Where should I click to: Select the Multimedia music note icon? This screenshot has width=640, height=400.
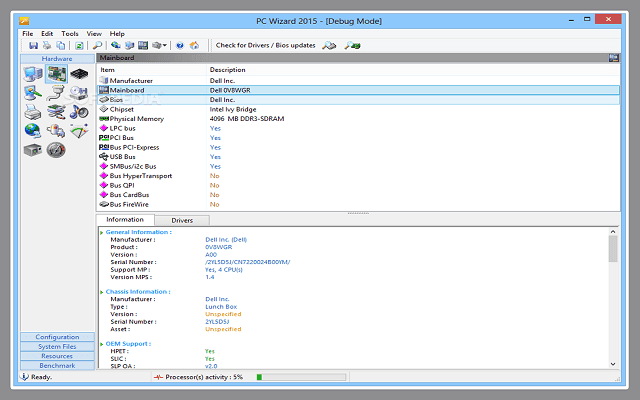pos(79,111)
